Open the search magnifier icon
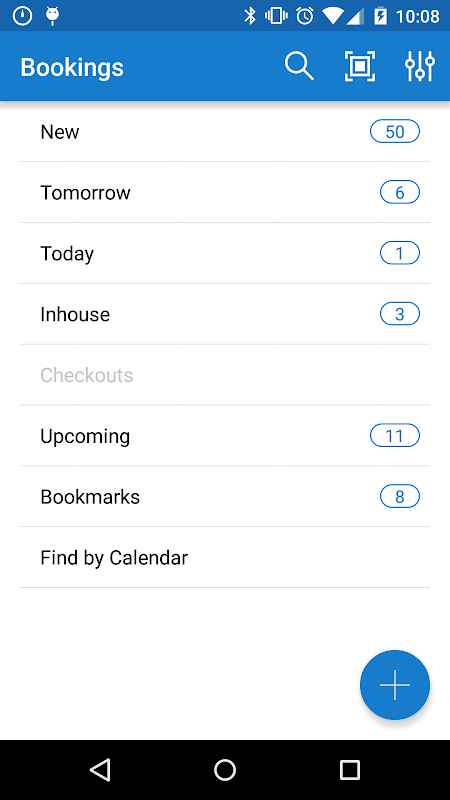 pos(299,66)
